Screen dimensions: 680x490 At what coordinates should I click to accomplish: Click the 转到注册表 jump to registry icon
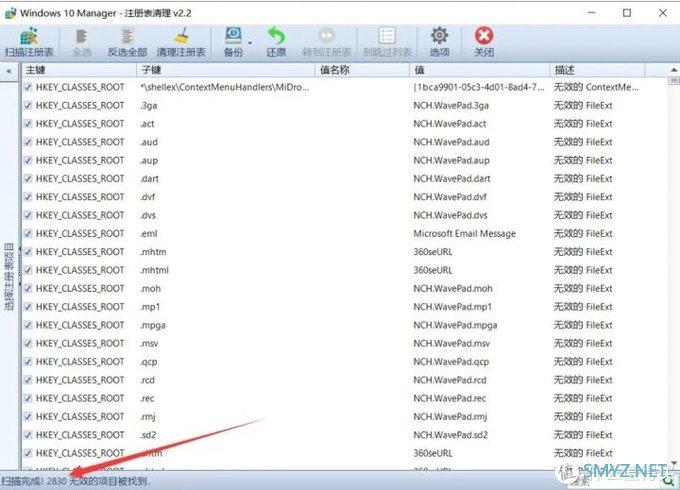[327, 36]
